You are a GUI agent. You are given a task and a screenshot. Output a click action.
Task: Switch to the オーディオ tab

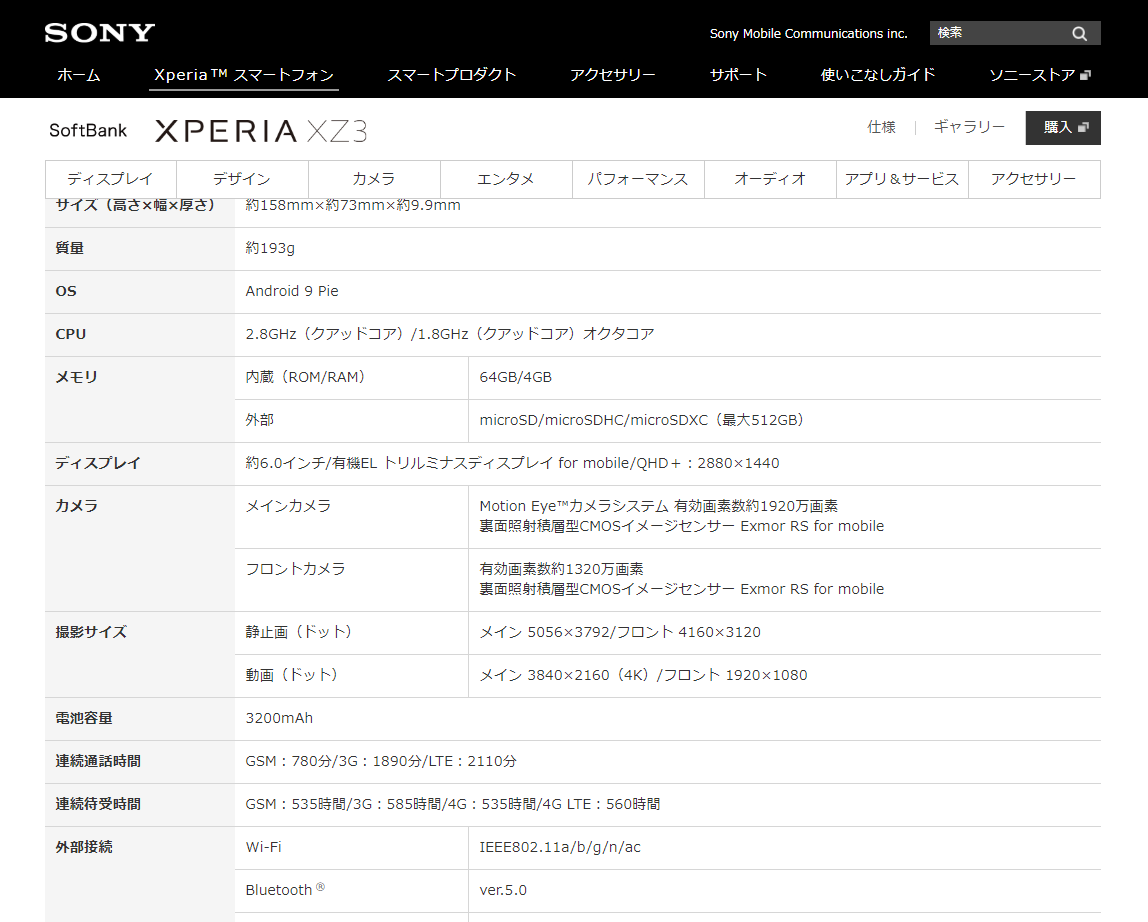point(770,179)
